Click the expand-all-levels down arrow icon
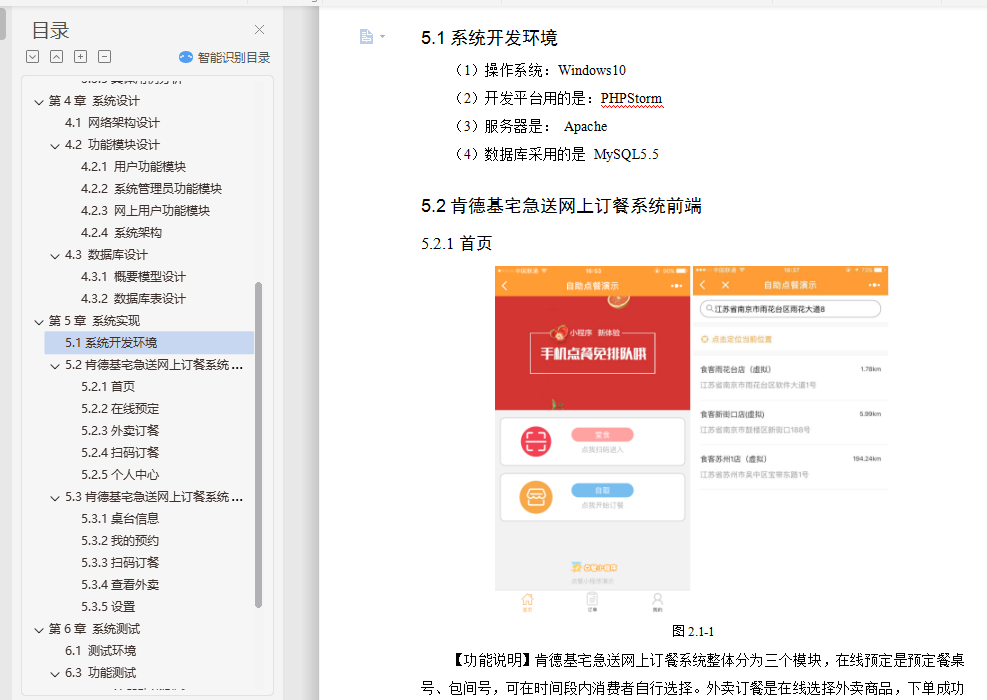987x700 pixels. click(33, 57)
